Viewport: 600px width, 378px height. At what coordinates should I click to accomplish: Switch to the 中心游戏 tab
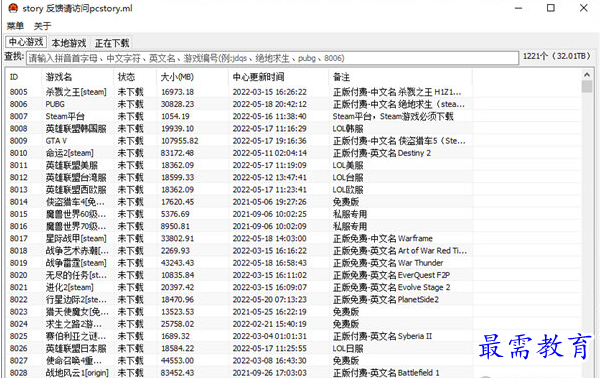pos(26,42)
